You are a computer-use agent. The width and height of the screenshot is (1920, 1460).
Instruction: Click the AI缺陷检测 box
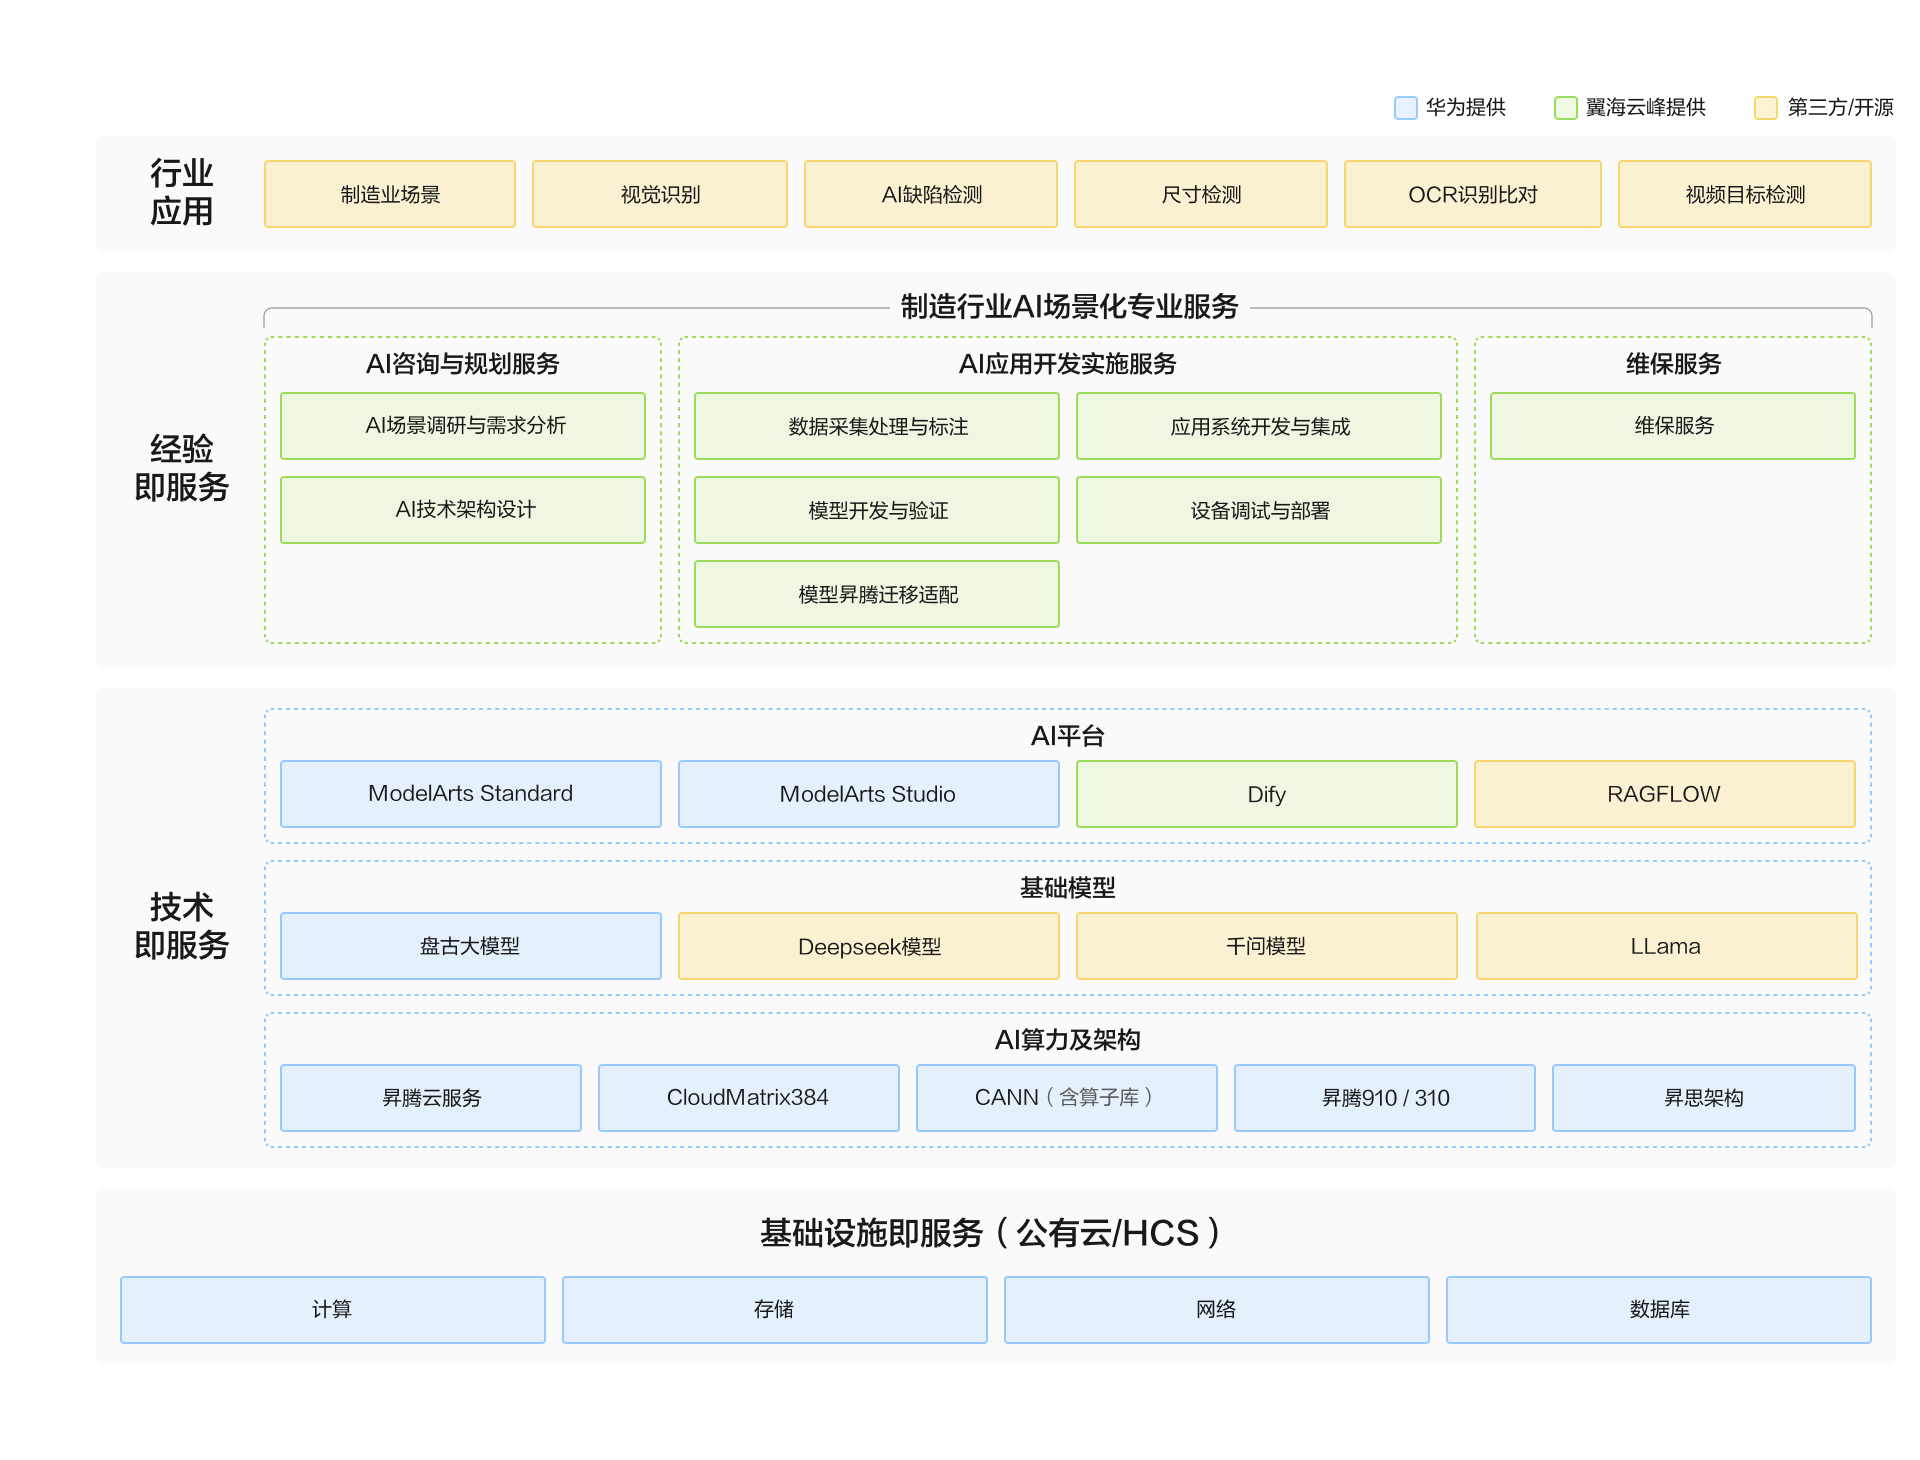[931, 194]
